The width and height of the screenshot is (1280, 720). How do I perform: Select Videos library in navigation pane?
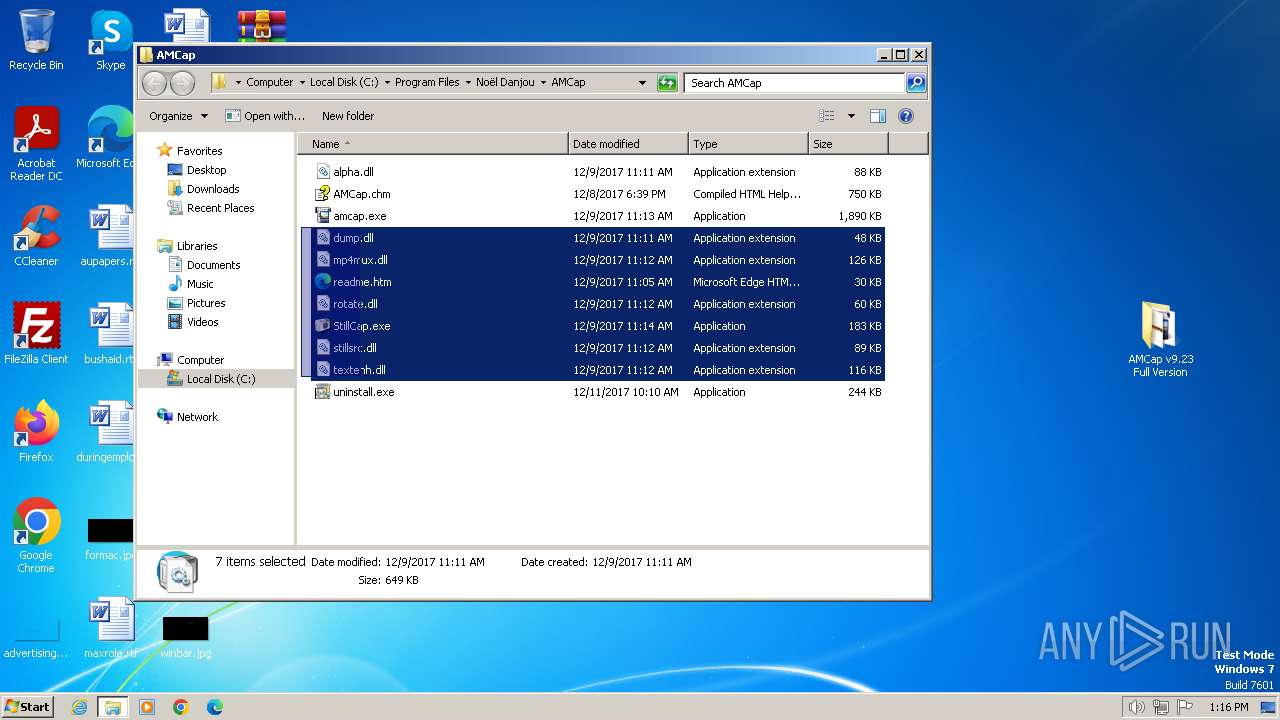click(x=202, y=322)
